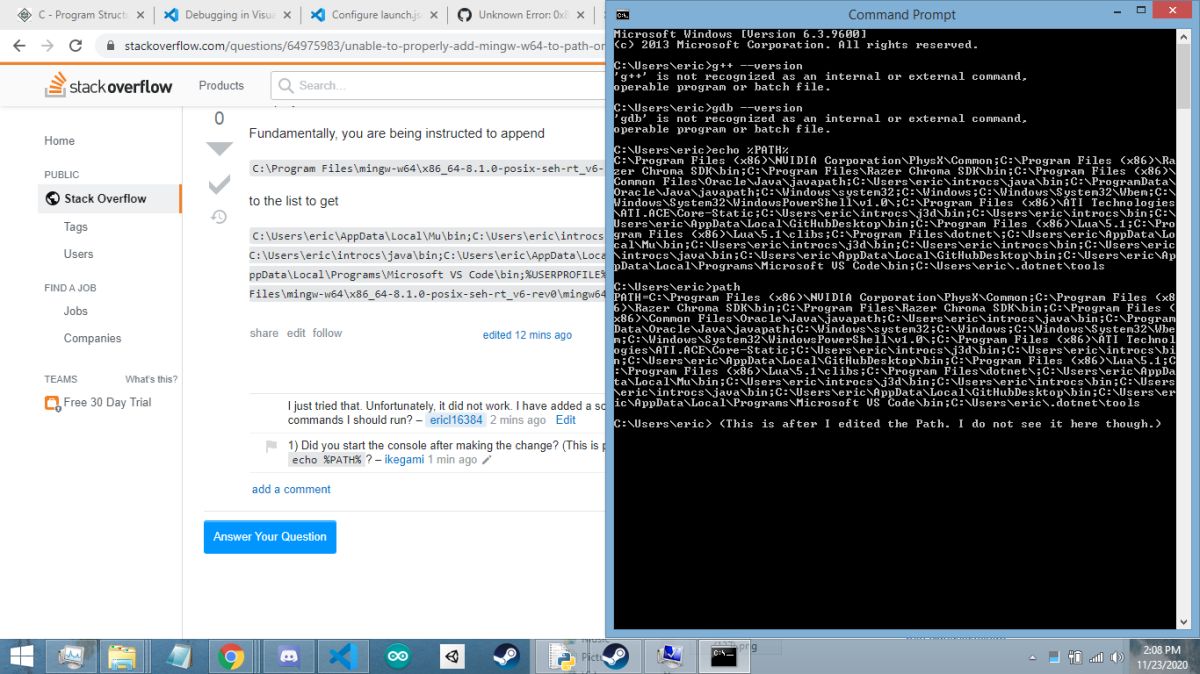Viewport: 1200px width, 674px height.
Task: Click the answer vote count 0
Action: tap(219, 119)
